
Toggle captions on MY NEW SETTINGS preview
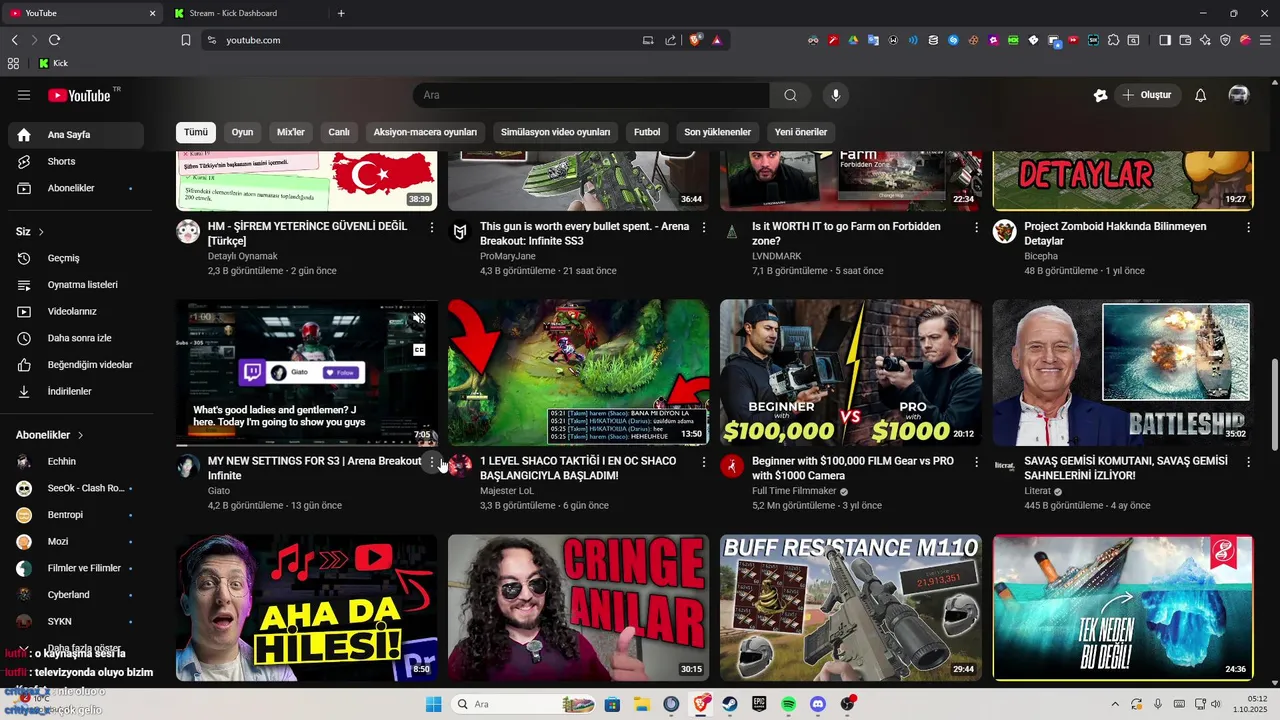(x=420, y=350)
